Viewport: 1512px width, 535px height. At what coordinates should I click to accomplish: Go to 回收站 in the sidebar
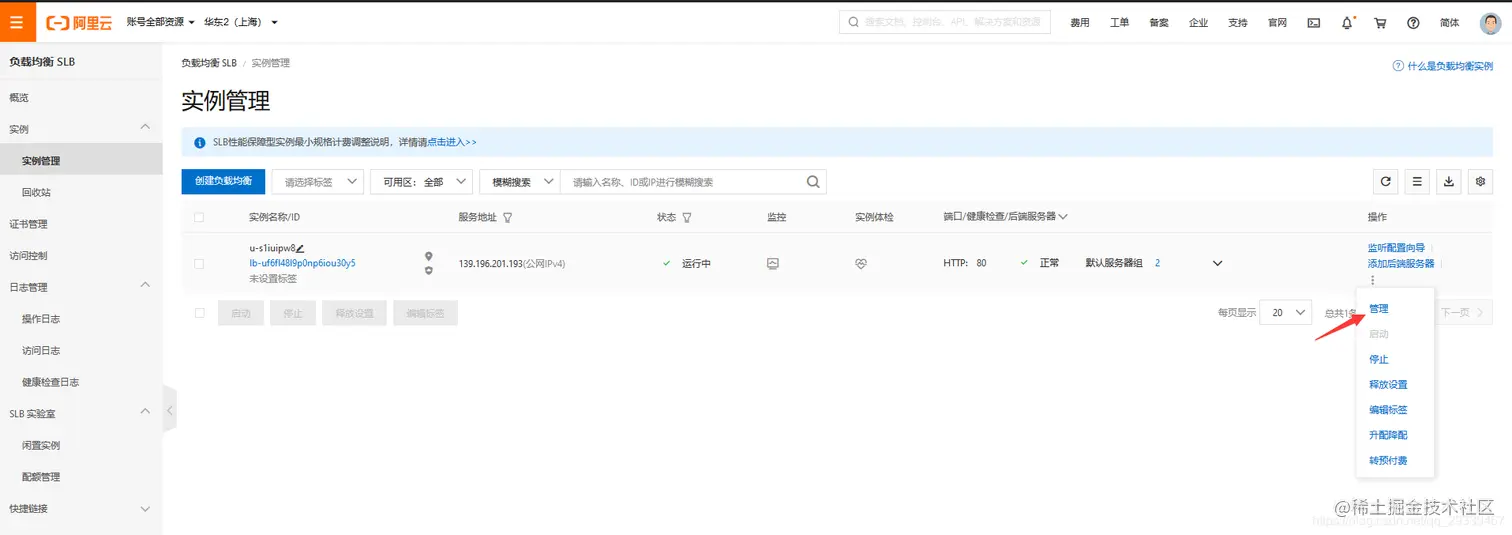36,192
